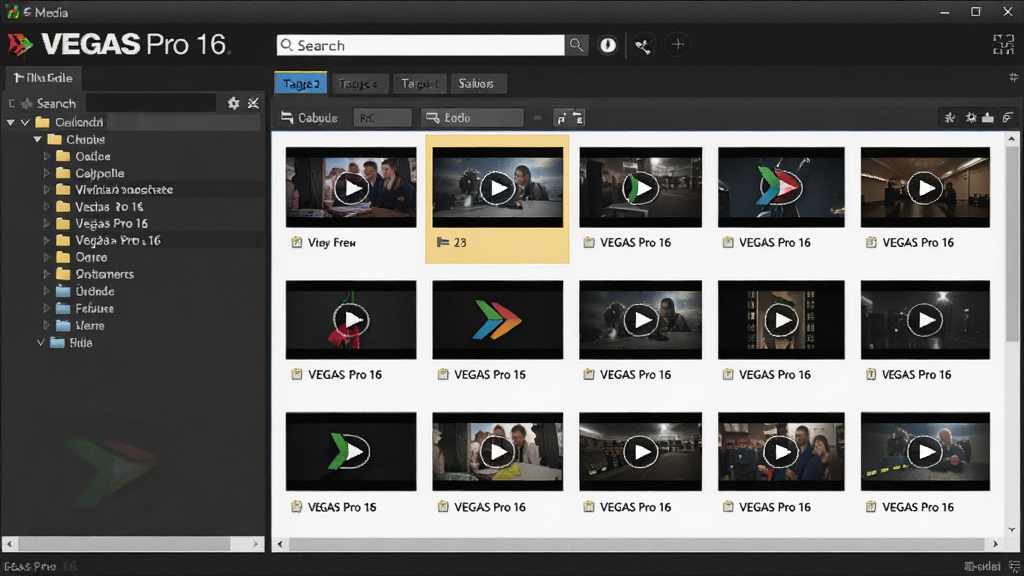Click the folder tree's scroll left arrow
The width and height of the screenshot is (1024, 576).
coord(9,543)
